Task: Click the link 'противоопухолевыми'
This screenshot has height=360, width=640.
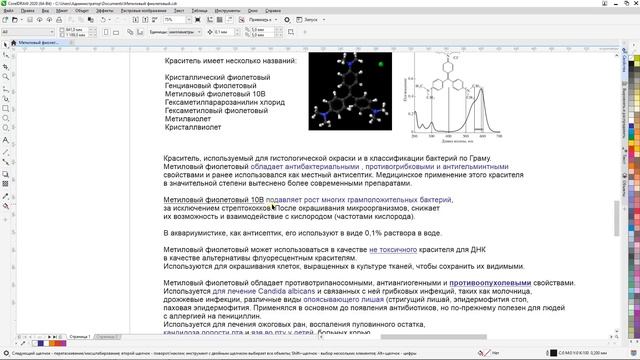Action: [x=490, y=282]
